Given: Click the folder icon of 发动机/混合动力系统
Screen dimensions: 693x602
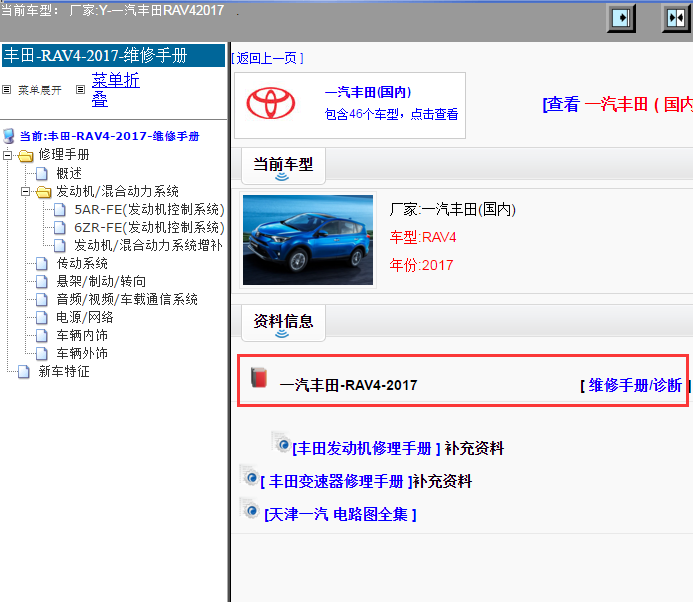Looking at the screenshot, I should (44, 192).
